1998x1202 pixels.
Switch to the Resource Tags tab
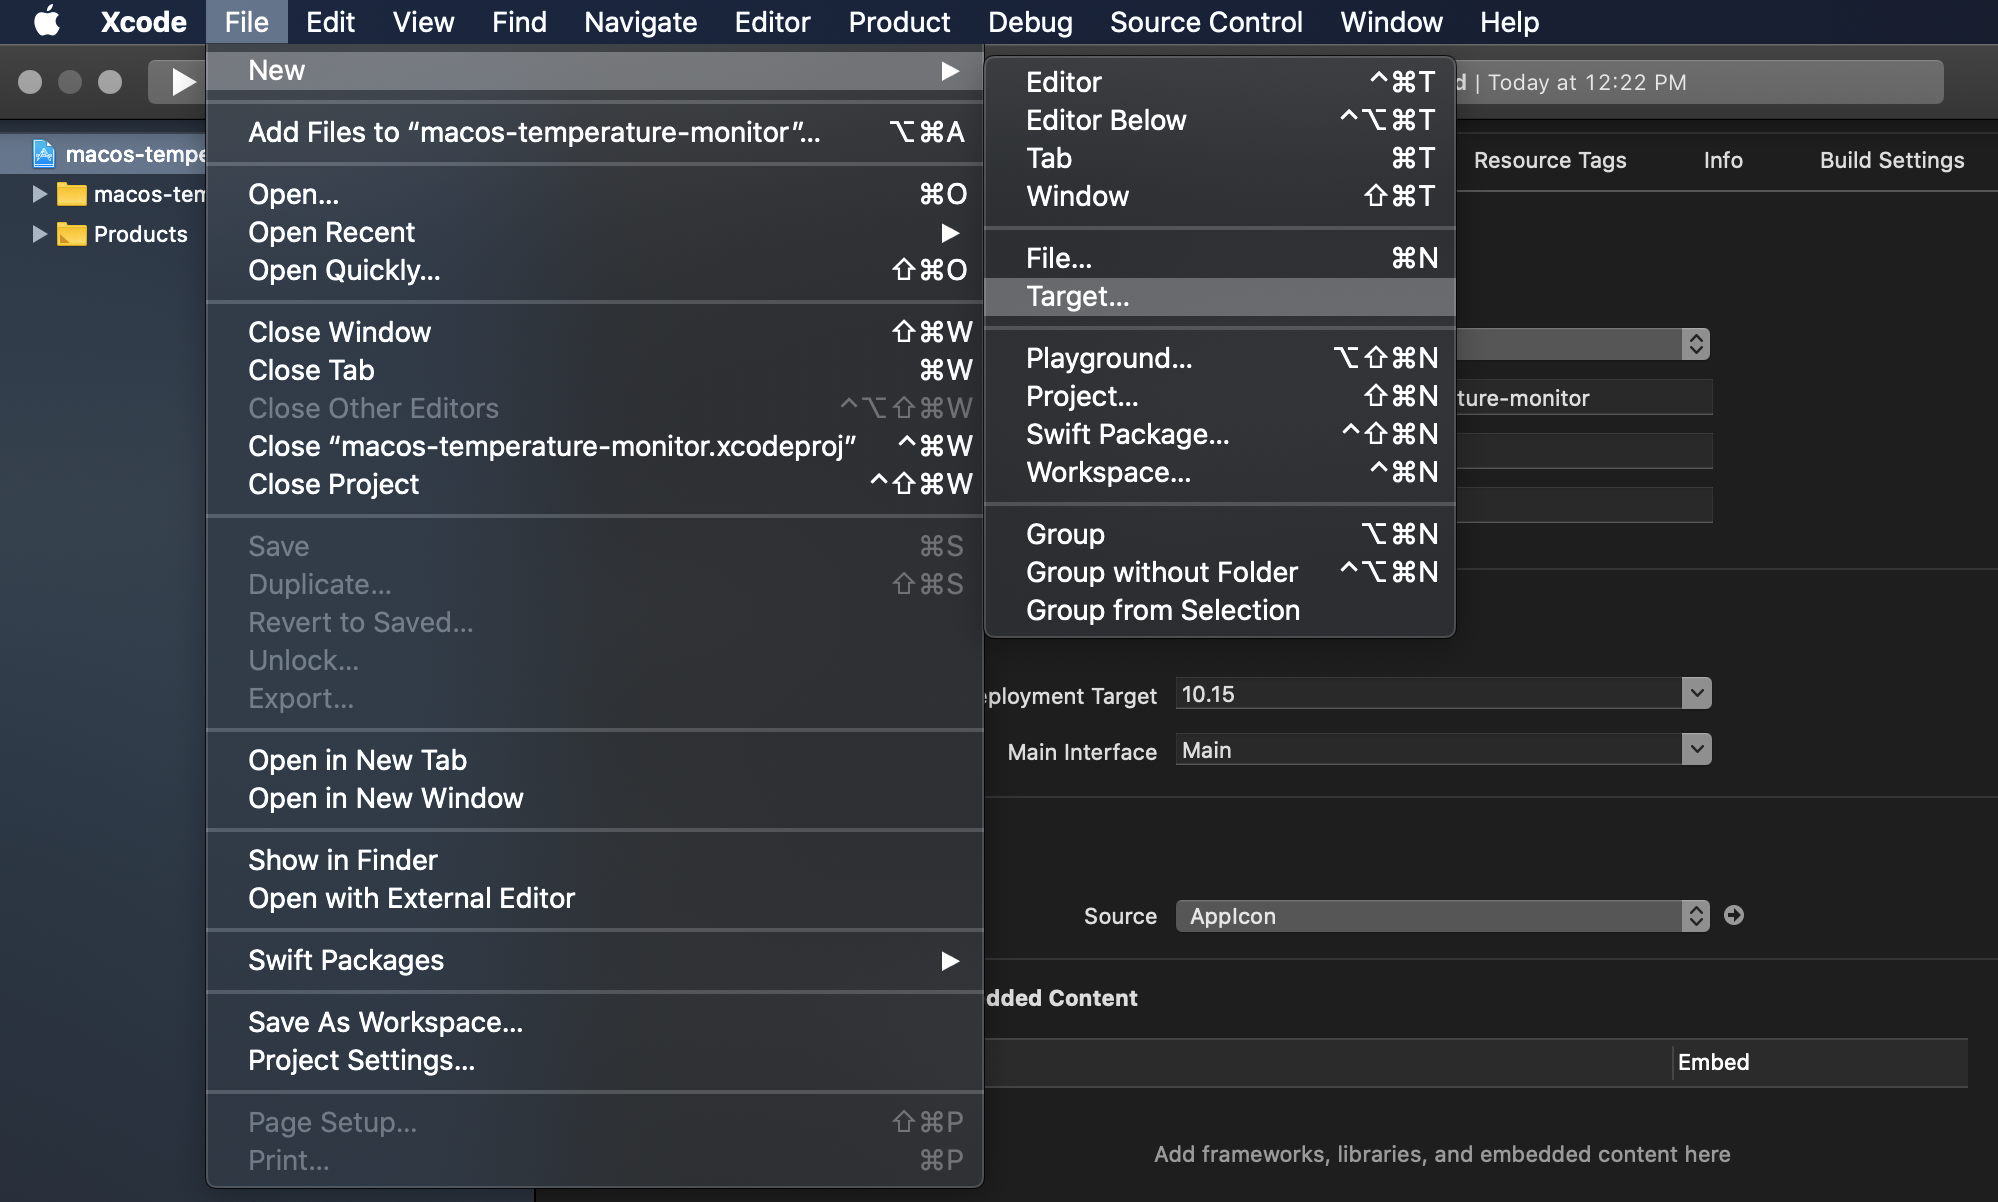(1549, 160)
